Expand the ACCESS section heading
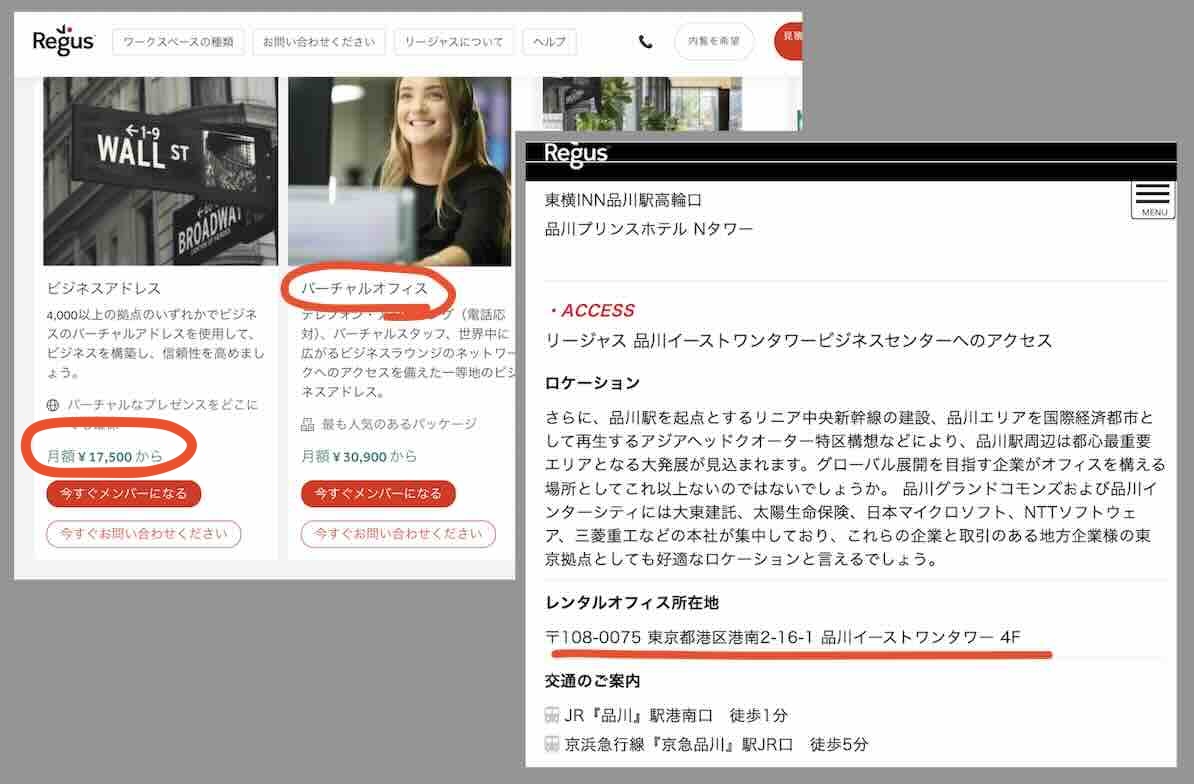 [598, 310]
